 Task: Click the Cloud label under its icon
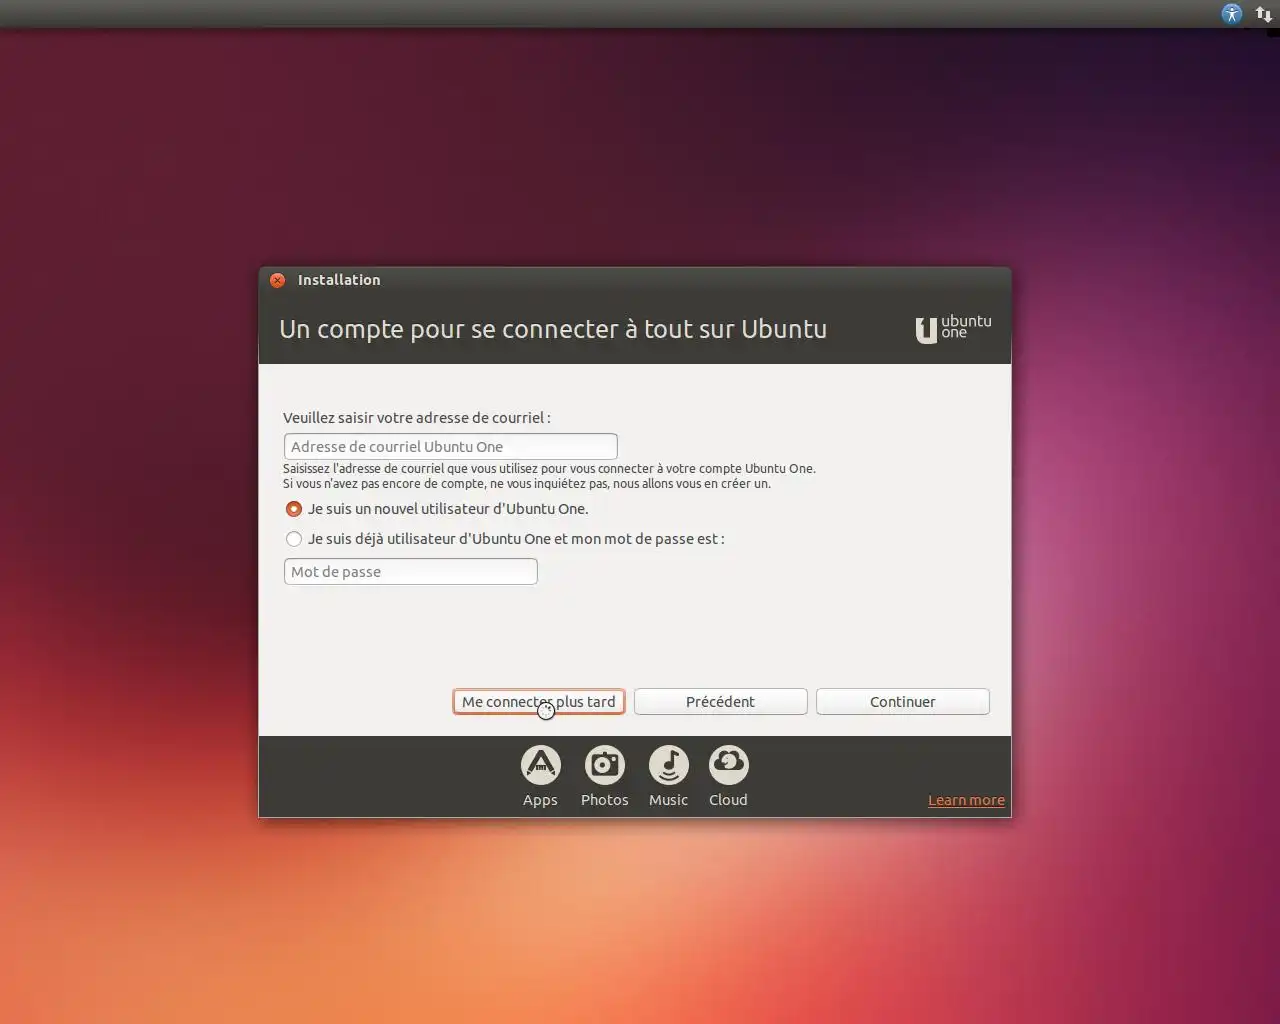(728, 800)
